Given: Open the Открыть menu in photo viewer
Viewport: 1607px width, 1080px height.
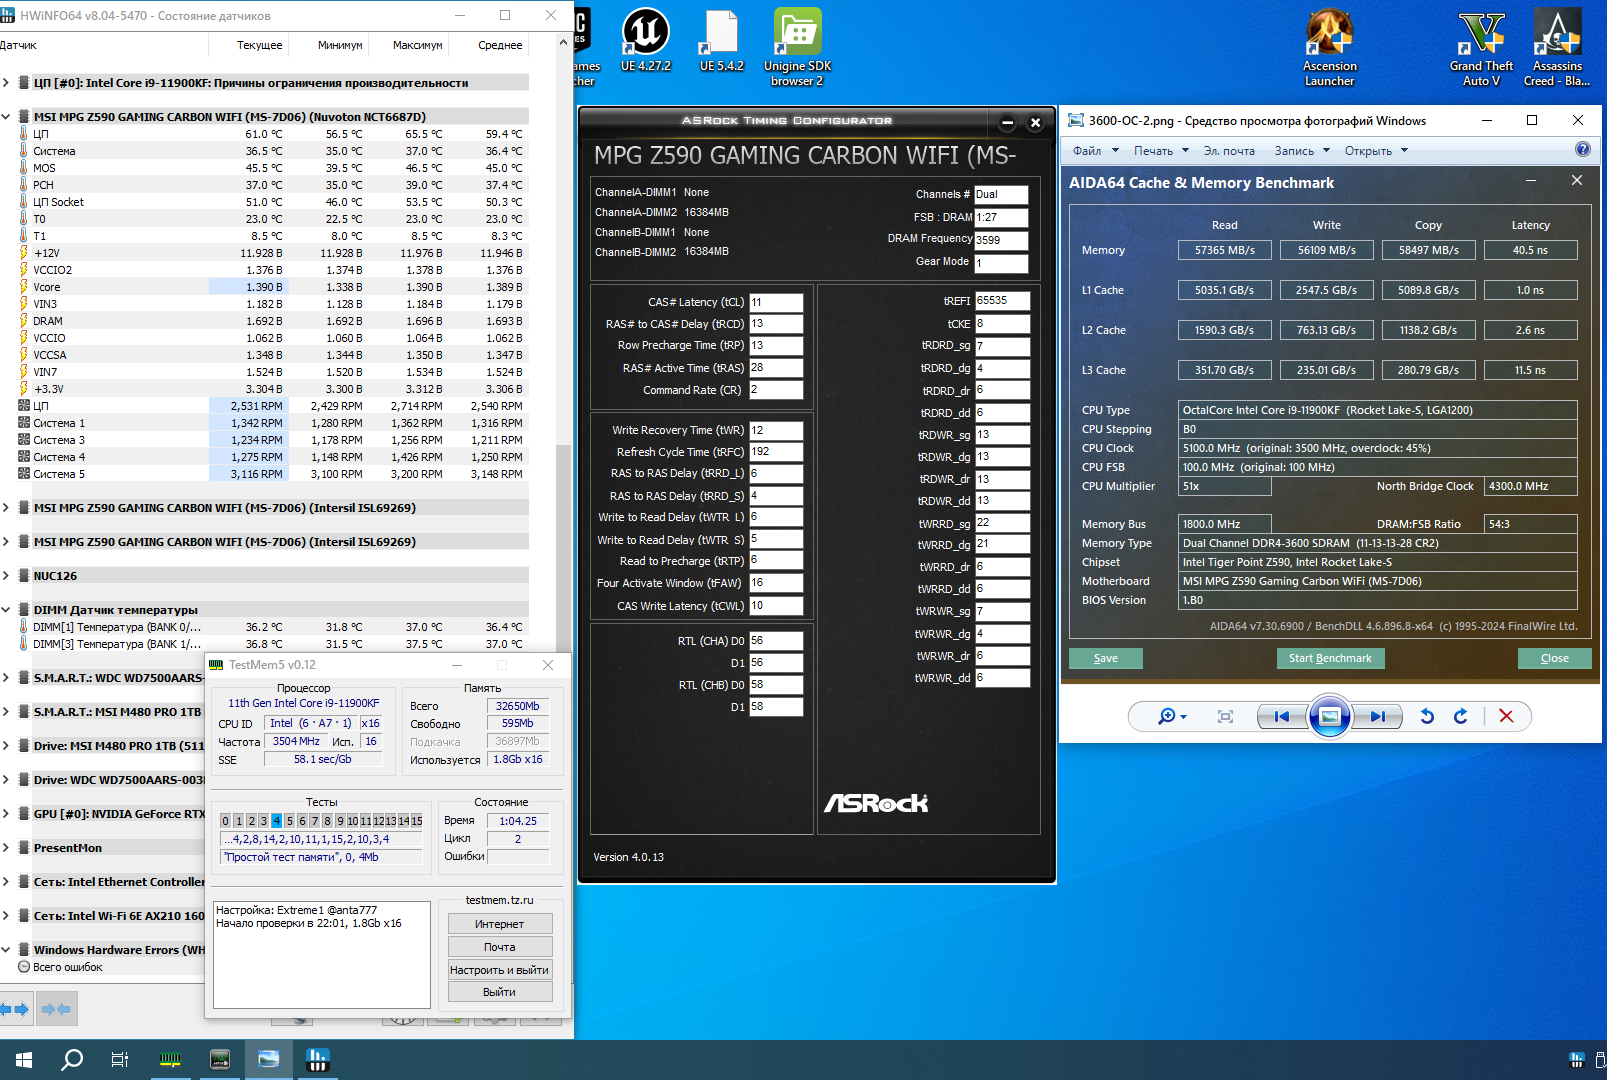Looking at the screenshot, I should pyautogui.click(x=1376, y=151).
